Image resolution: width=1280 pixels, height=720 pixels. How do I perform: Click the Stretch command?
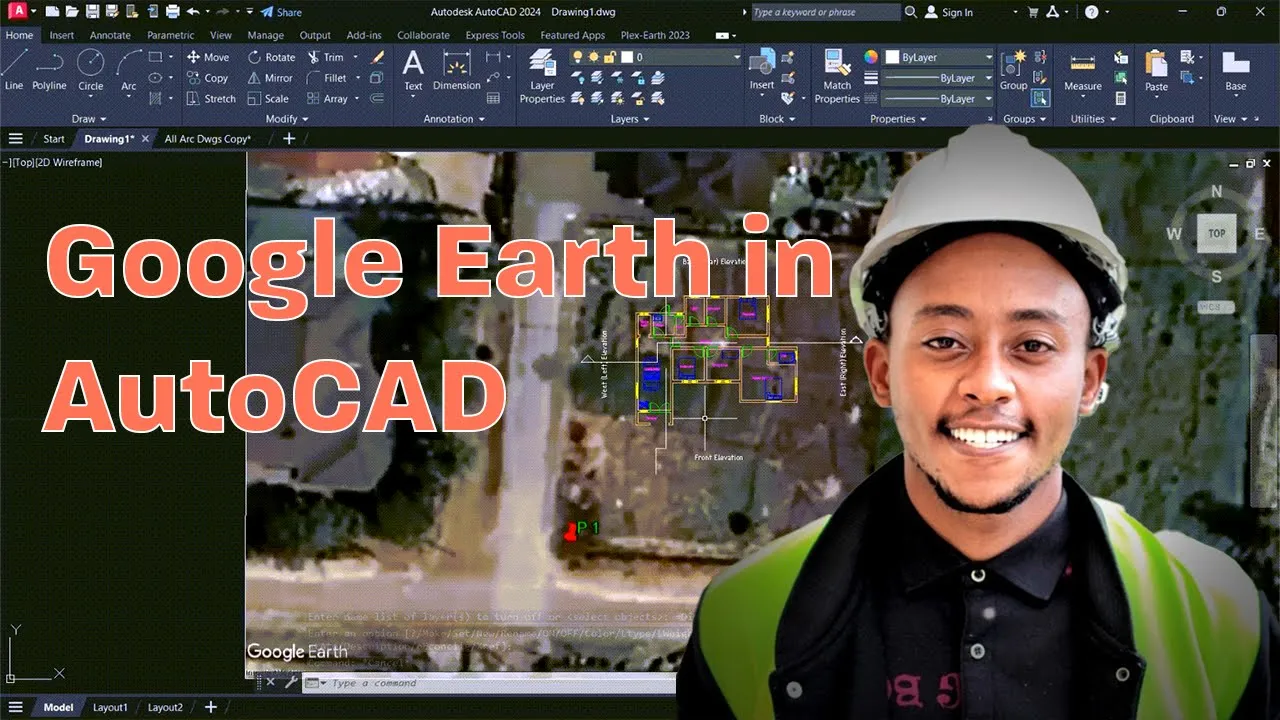[x=211, y=99]
